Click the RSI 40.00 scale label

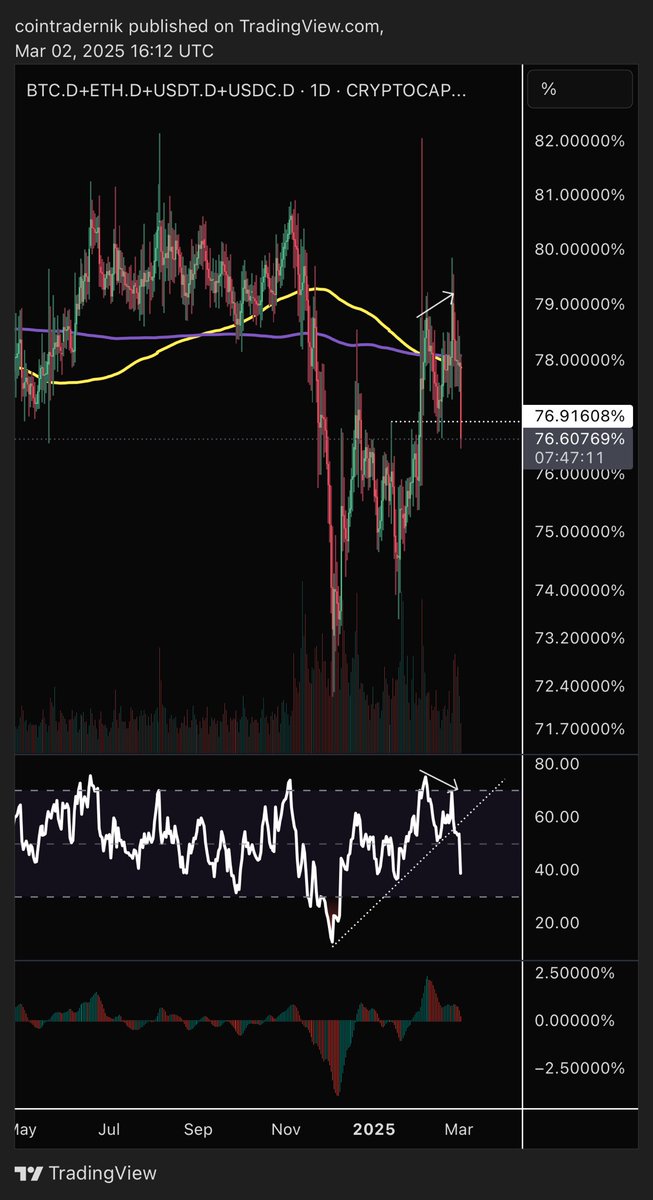(x=558, y=870)
